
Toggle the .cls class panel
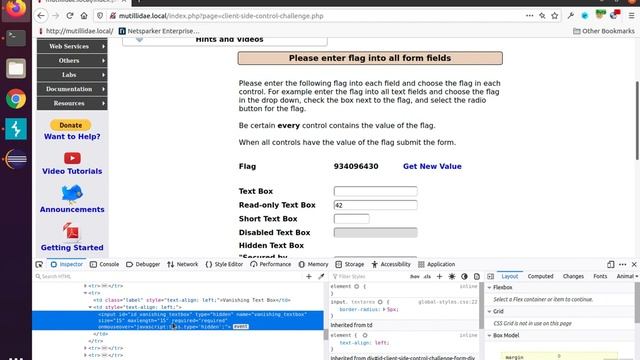click(427, 276)
